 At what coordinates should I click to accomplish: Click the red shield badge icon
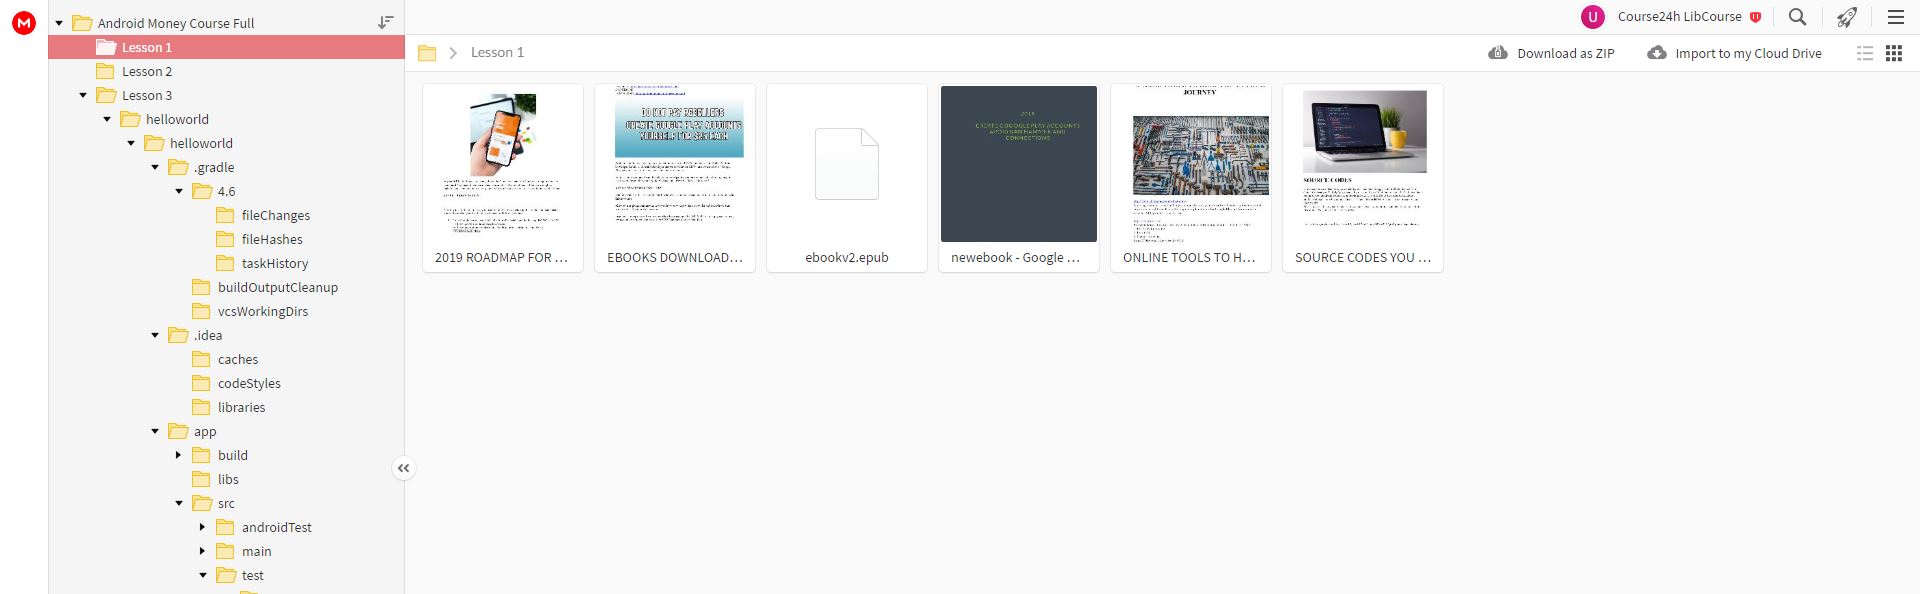pos(1755,17)
